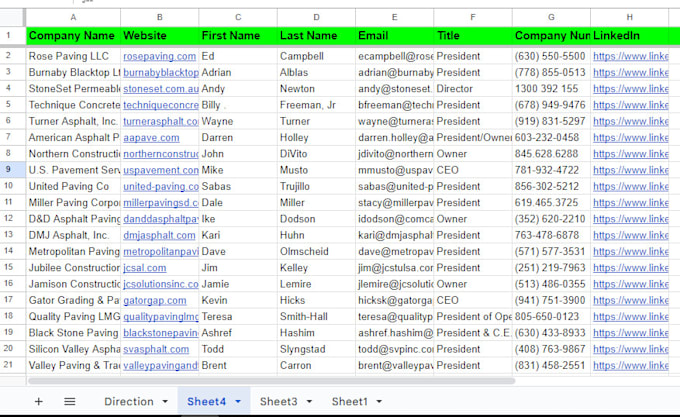
Task: Select CEO title in Musto row
Action: tap(473, 170)
